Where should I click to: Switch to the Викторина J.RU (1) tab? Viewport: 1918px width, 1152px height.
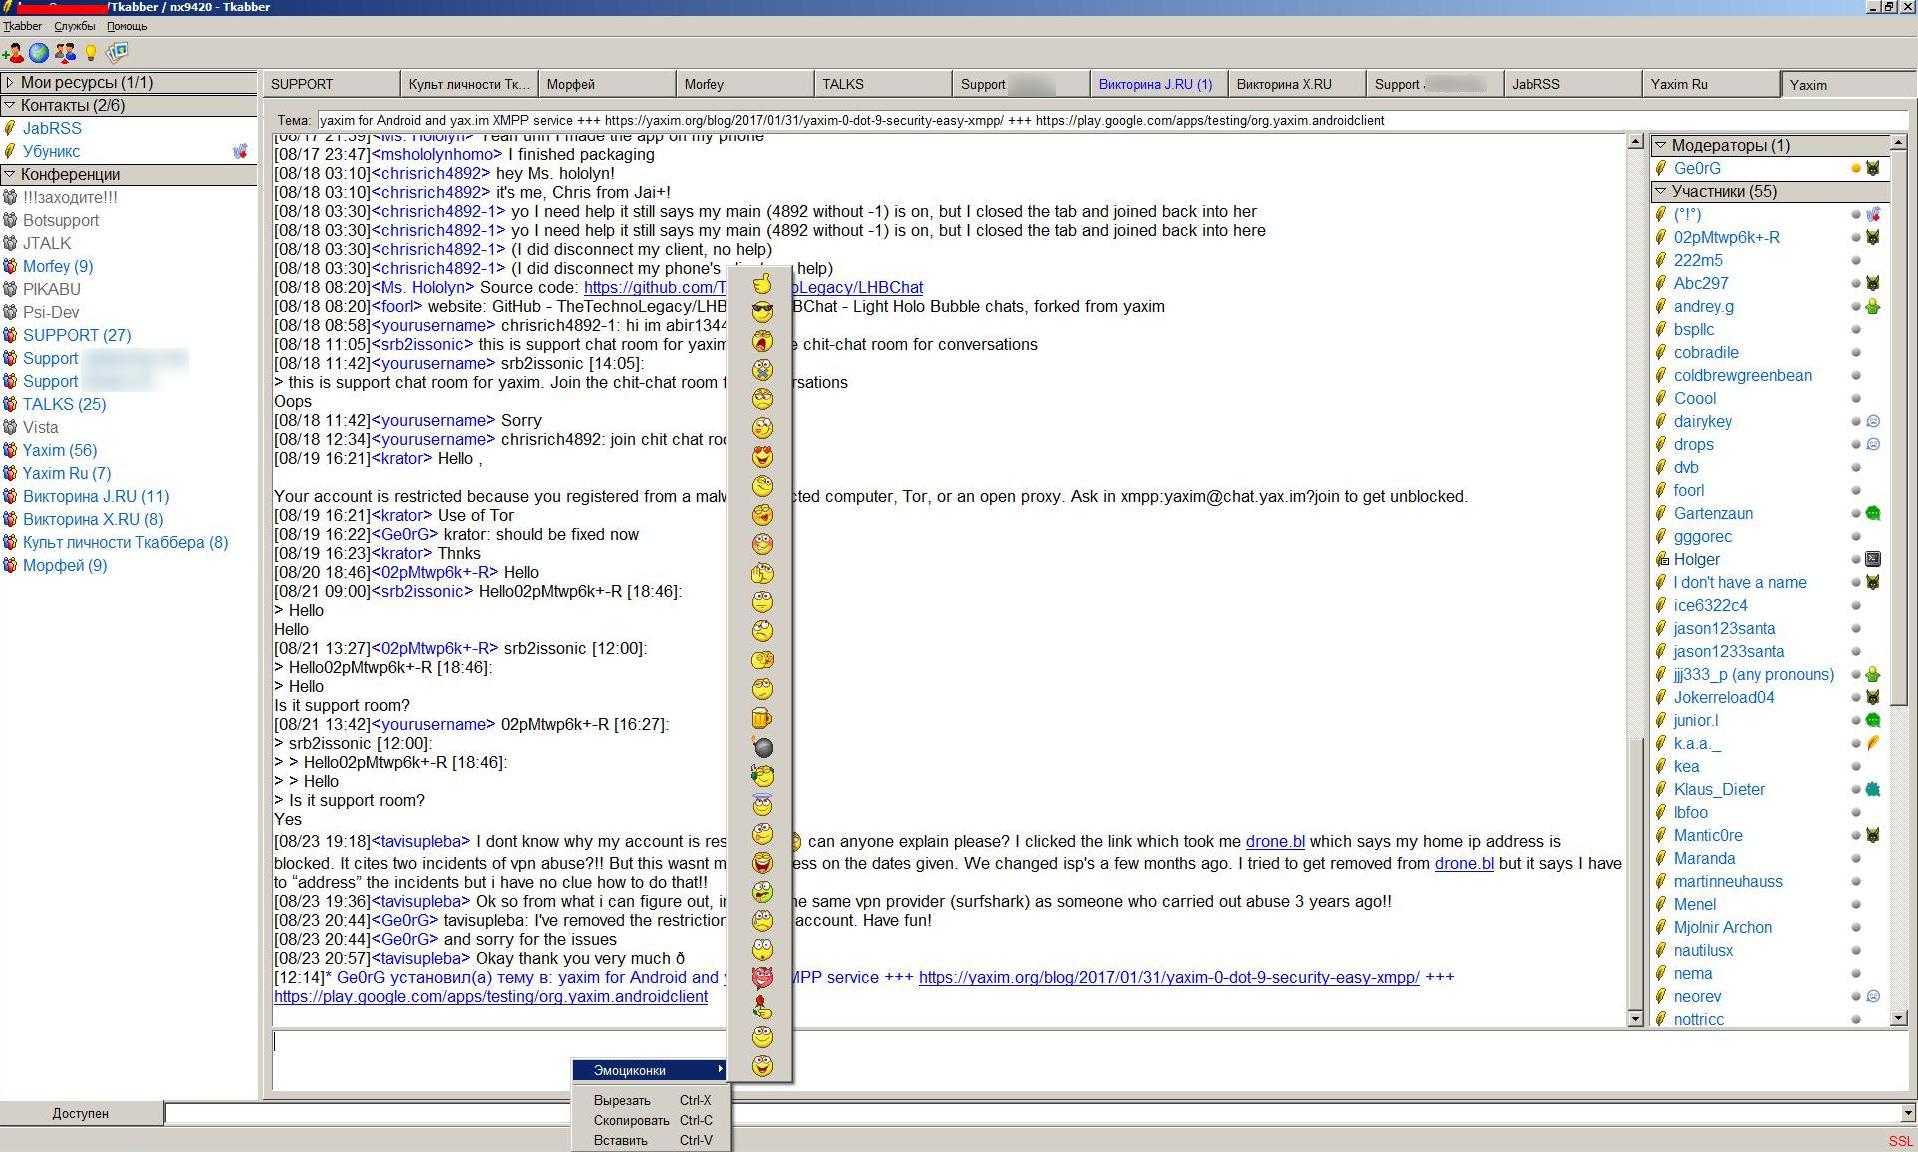point(1157,84)
